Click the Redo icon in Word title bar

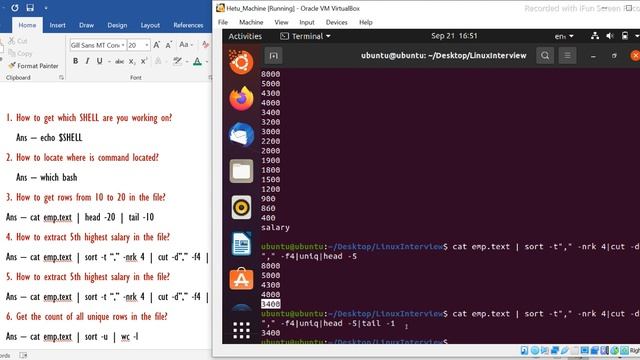[15, 8]
